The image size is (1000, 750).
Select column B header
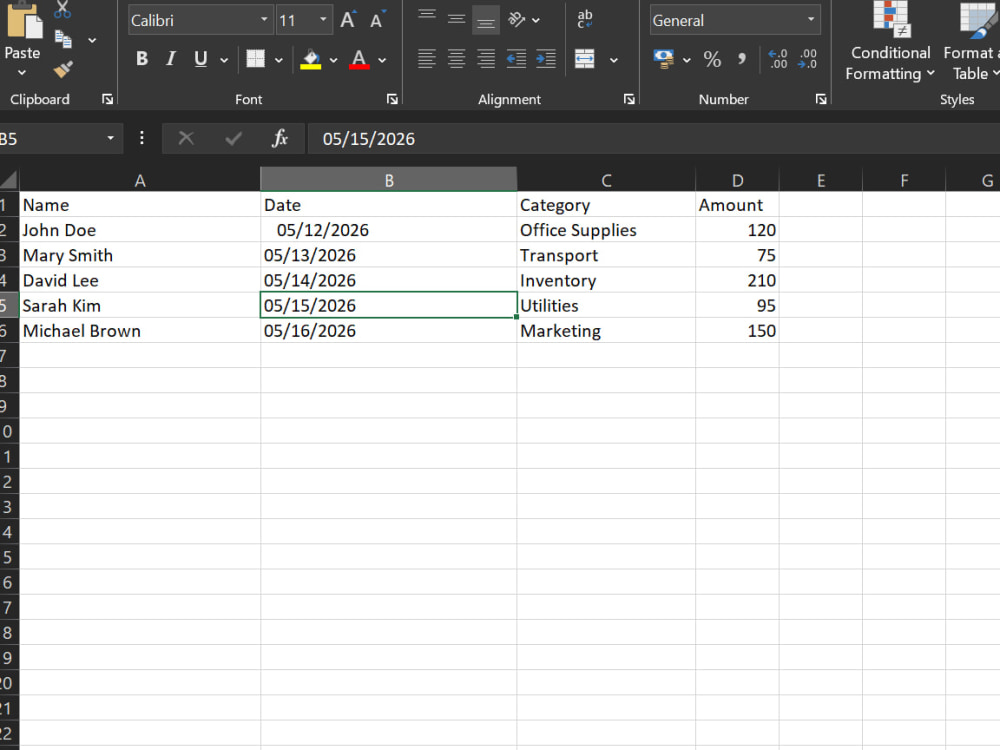point(388,180)
